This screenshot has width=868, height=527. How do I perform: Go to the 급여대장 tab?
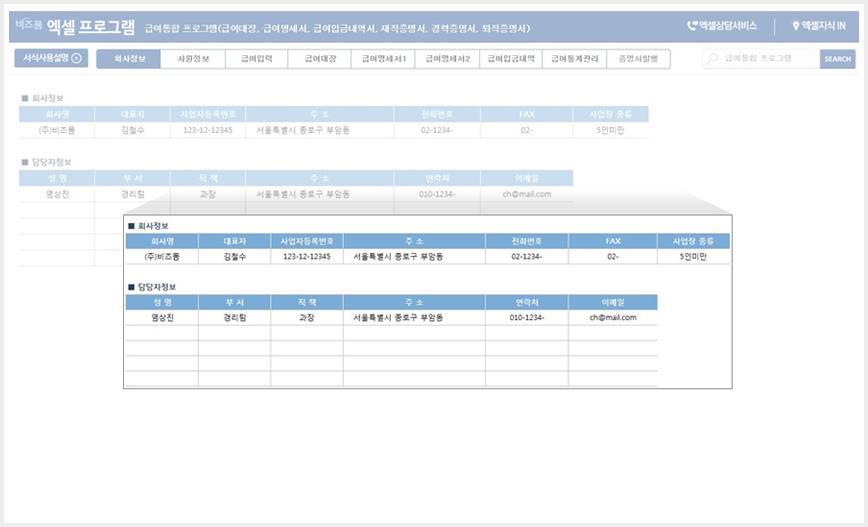point(320,59)
